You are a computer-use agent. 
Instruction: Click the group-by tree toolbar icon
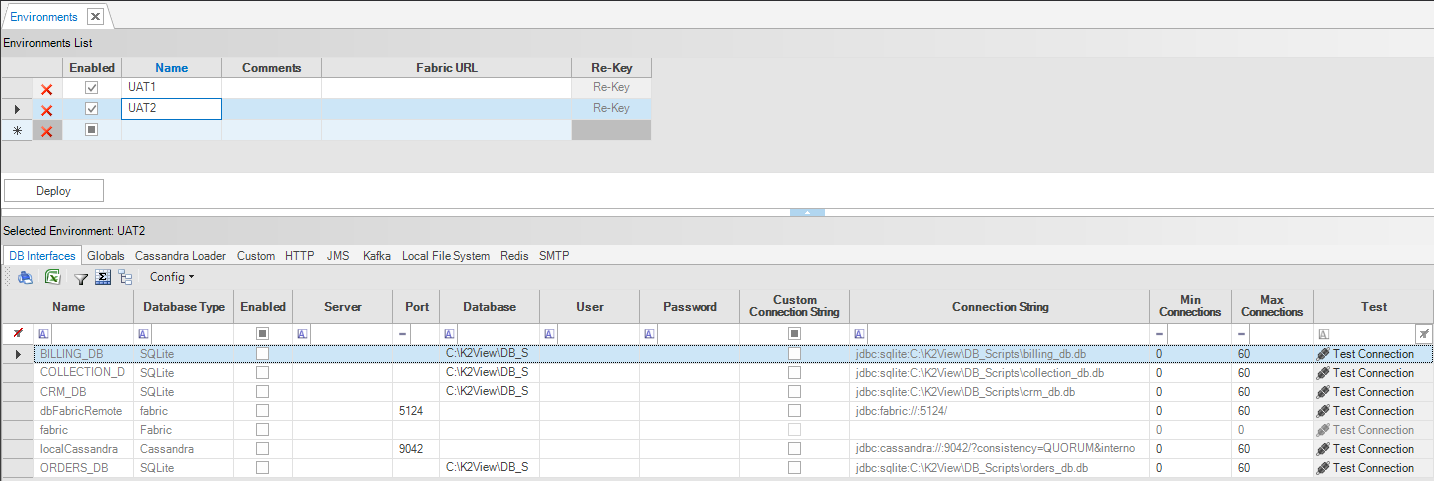tap(125, 278)
